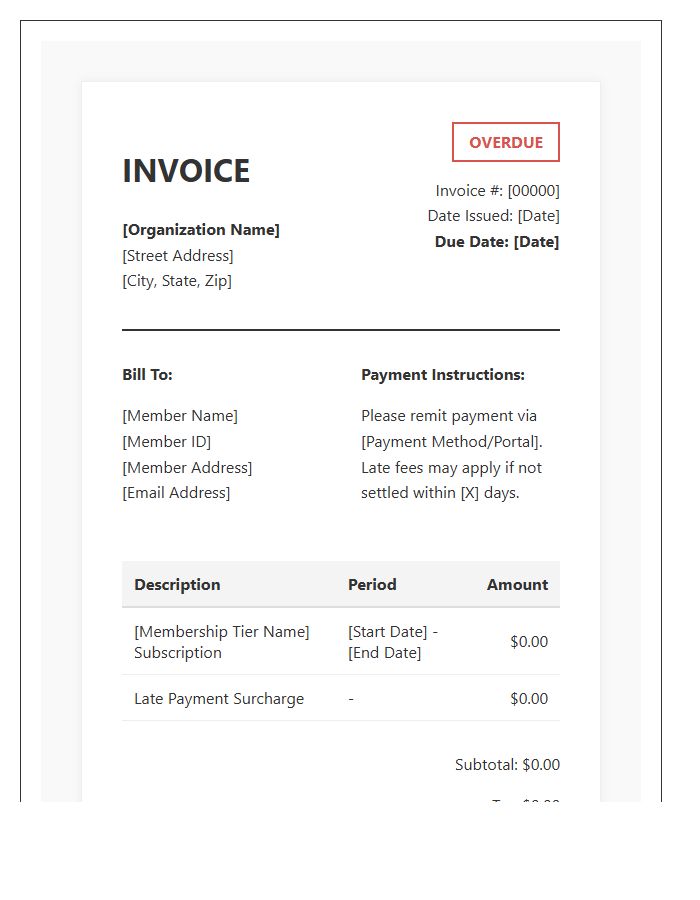Click the 'settled within [X] days' text
This screenshot has height=900, width=700.
tap(439, 492)
